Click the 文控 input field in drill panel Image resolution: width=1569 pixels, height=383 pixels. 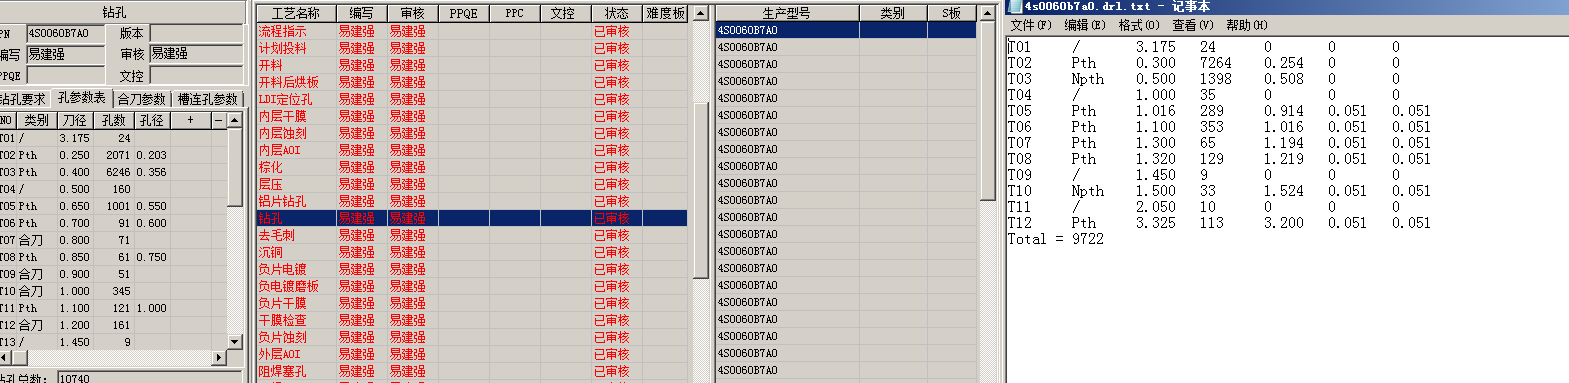[x=196, y=75]
